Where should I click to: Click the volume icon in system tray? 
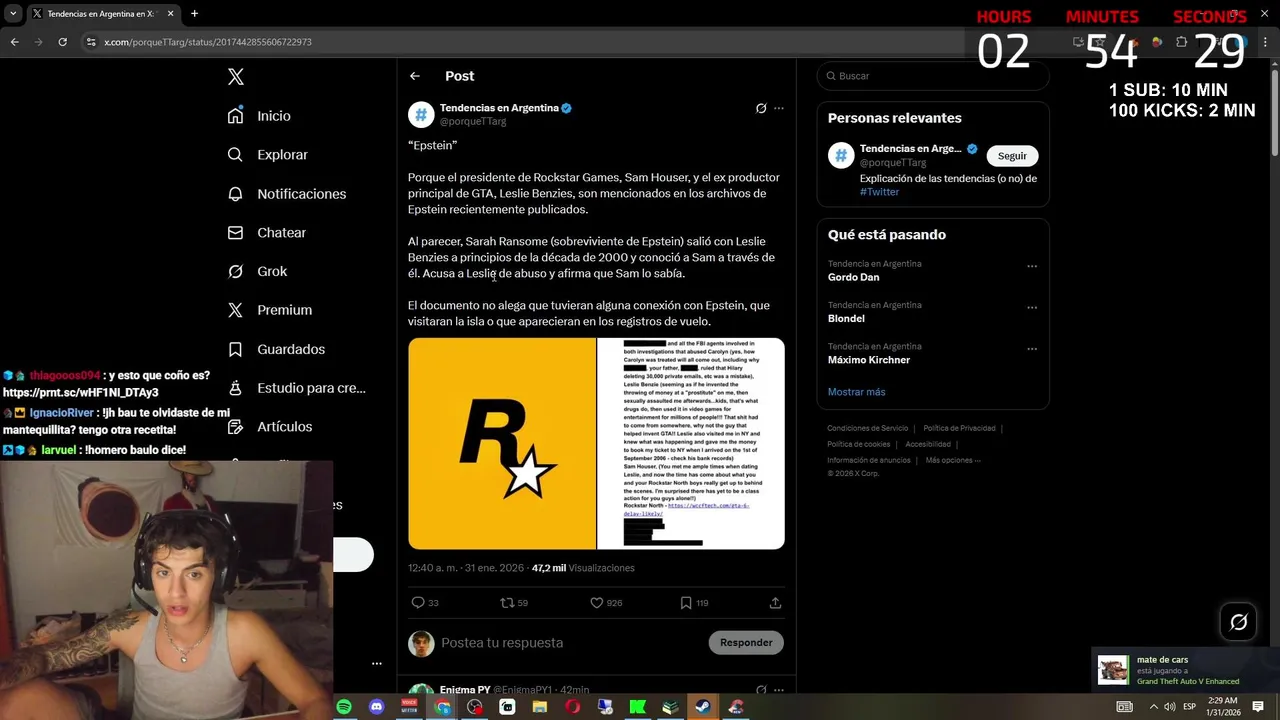[x=1170, y=707]
